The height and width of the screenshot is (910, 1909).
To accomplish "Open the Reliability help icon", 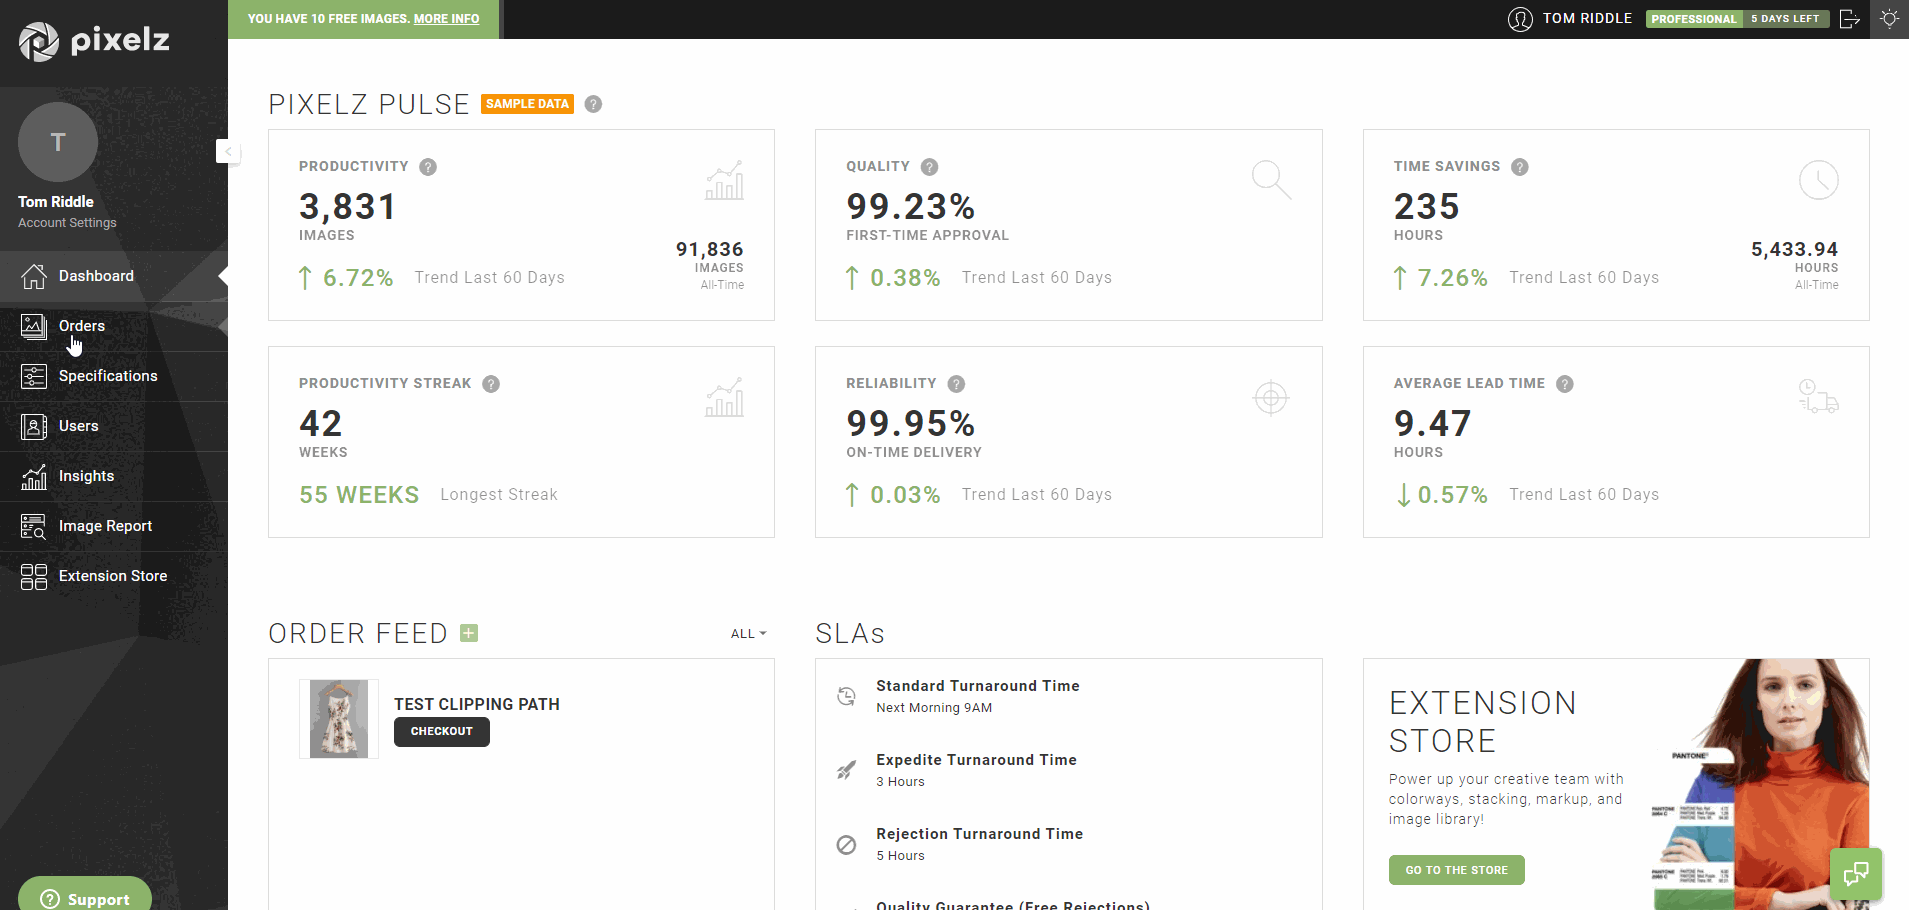I will 956,384.
